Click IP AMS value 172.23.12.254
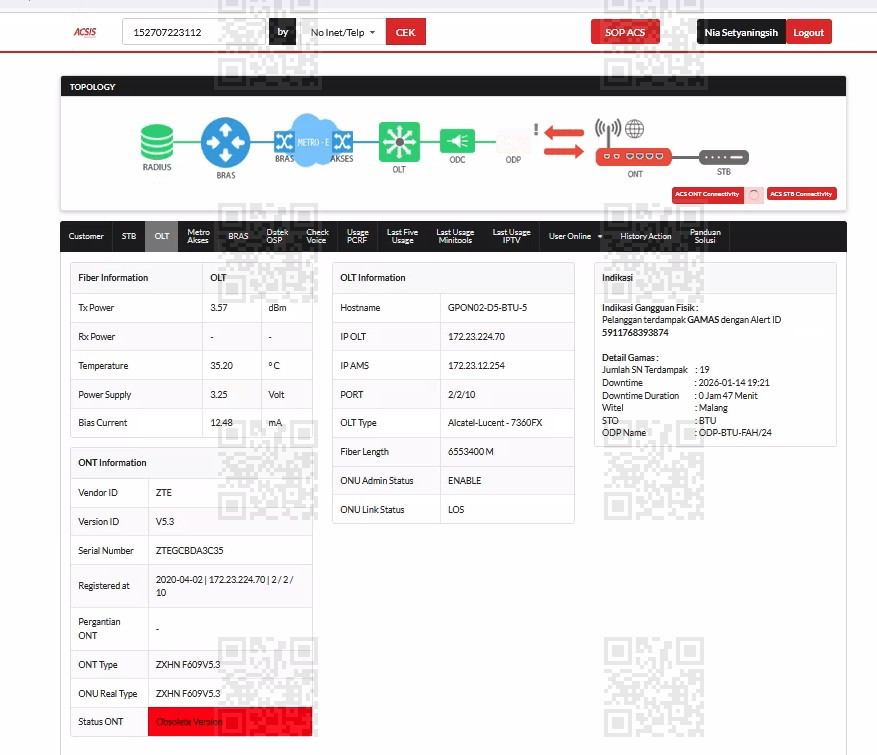This screenshot has width=877, height=755. (476, 366)
